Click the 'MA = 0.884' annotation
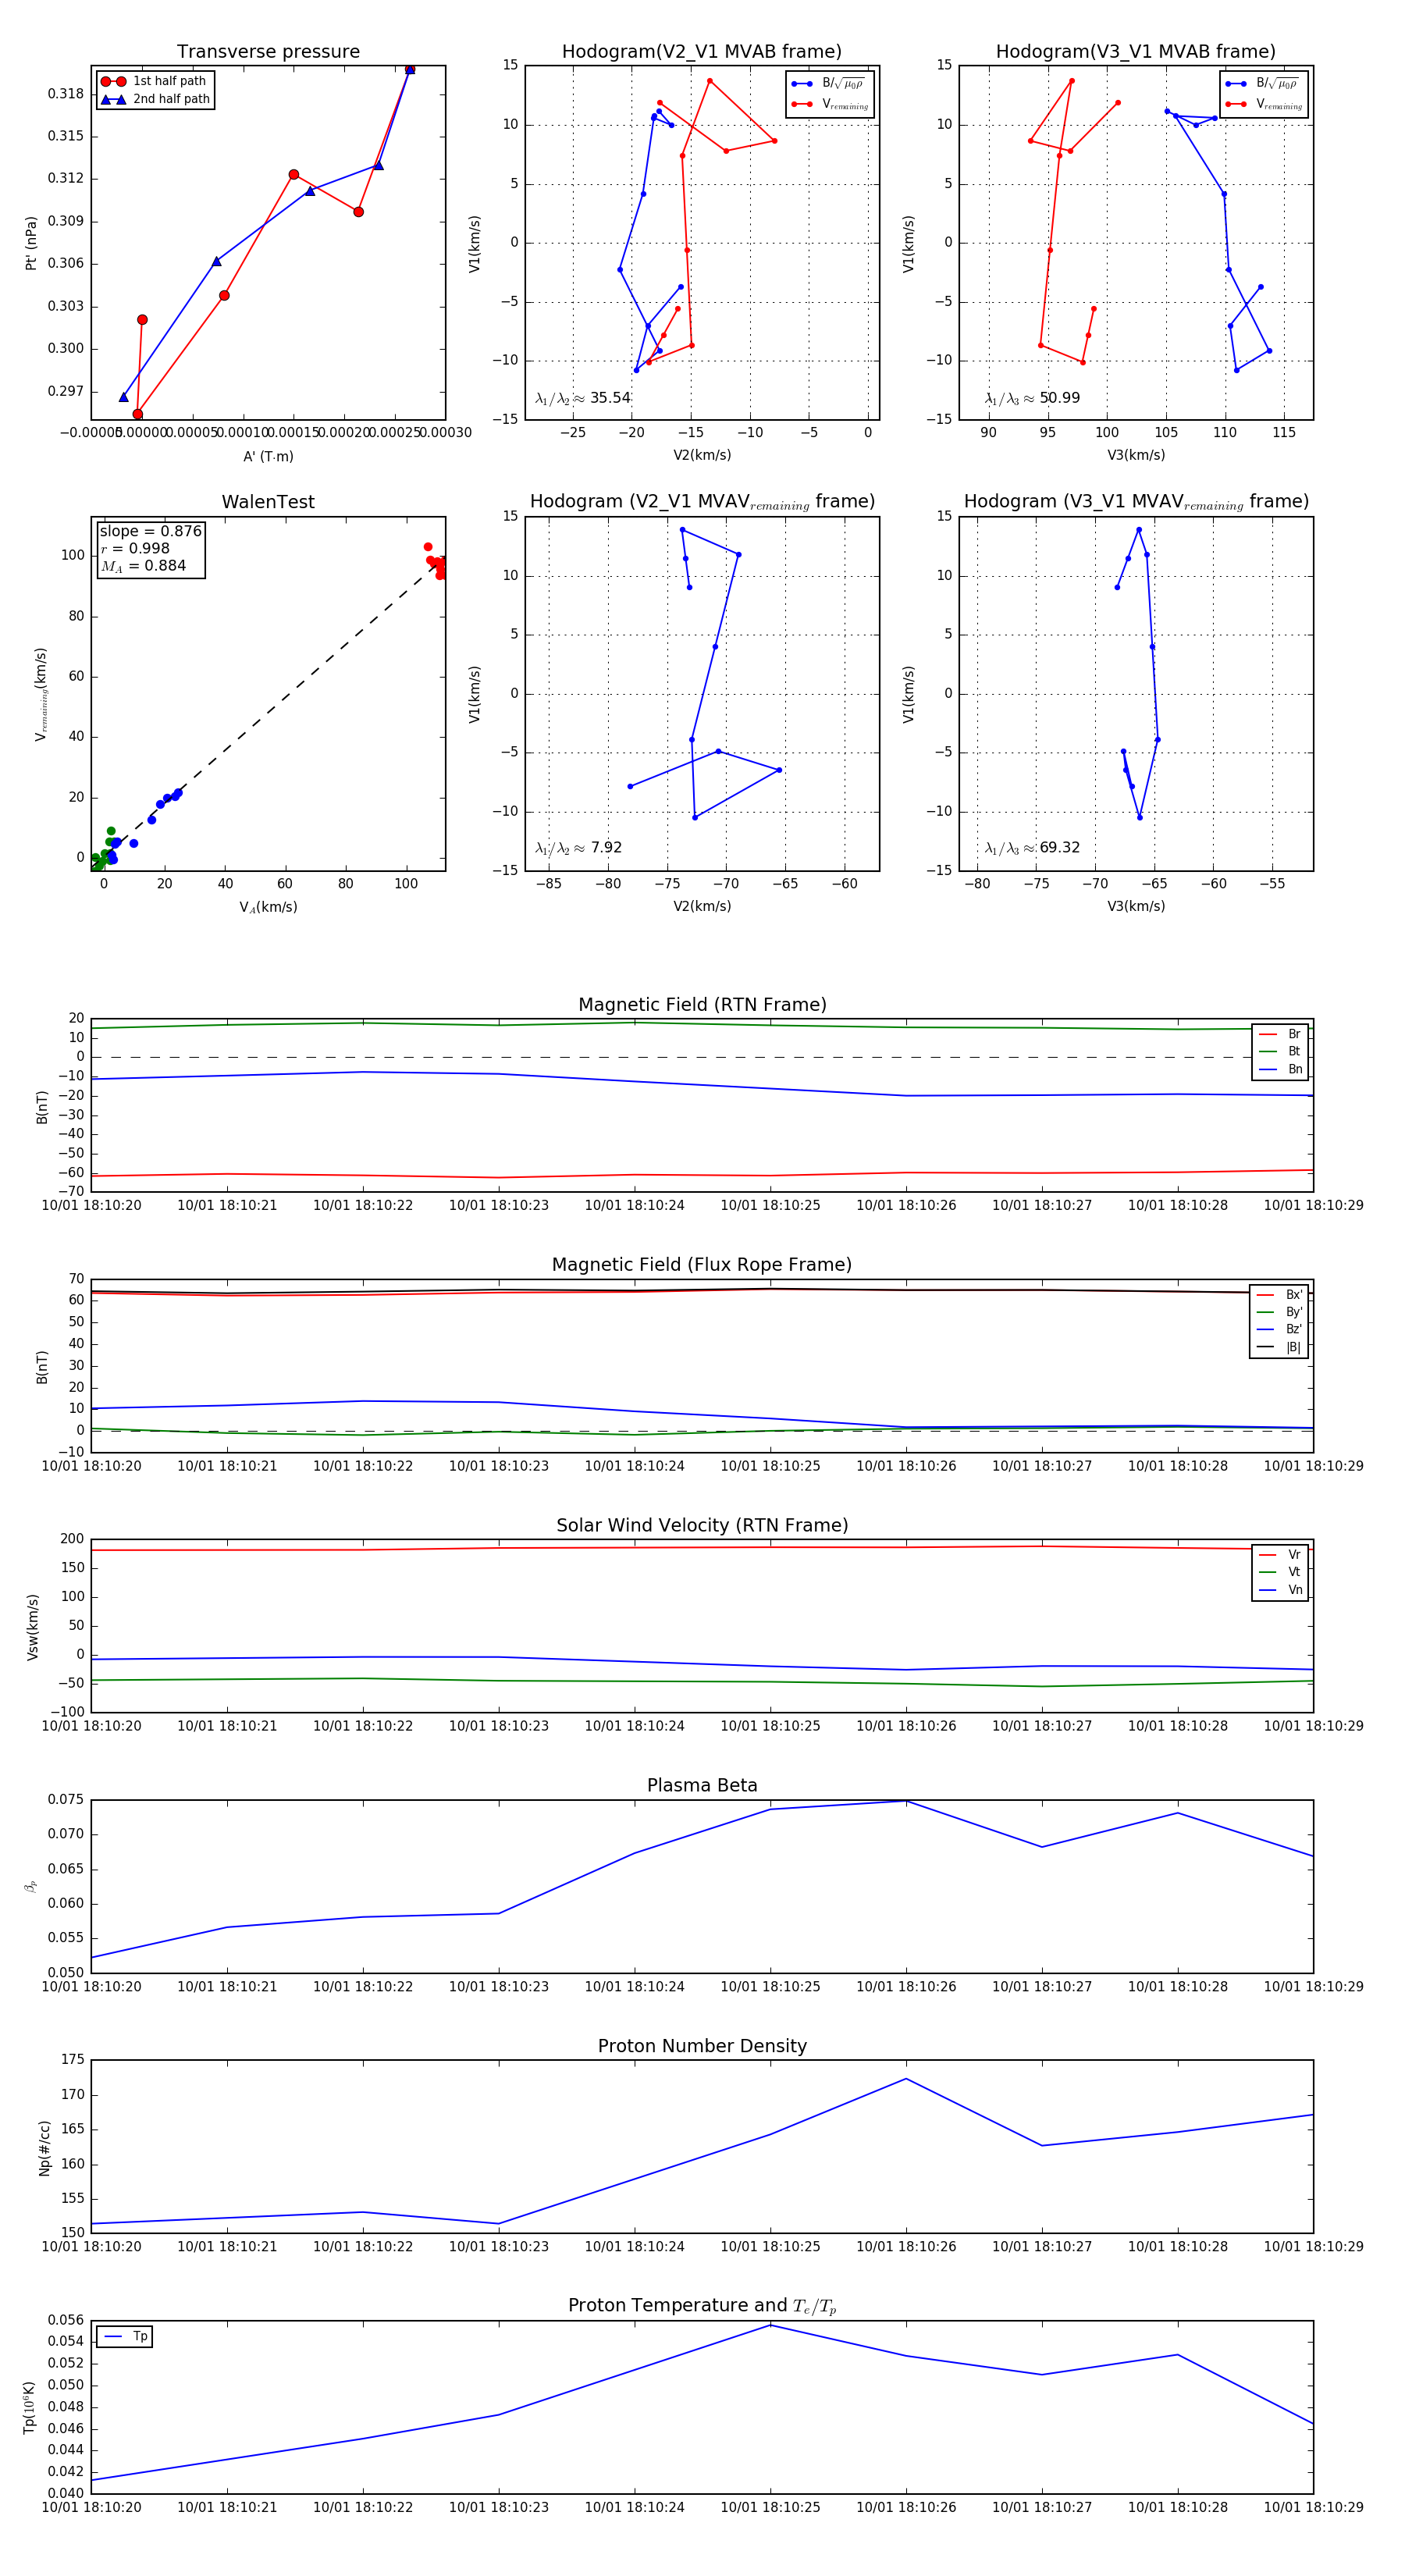1405x2576 pixels. (143, 566)
